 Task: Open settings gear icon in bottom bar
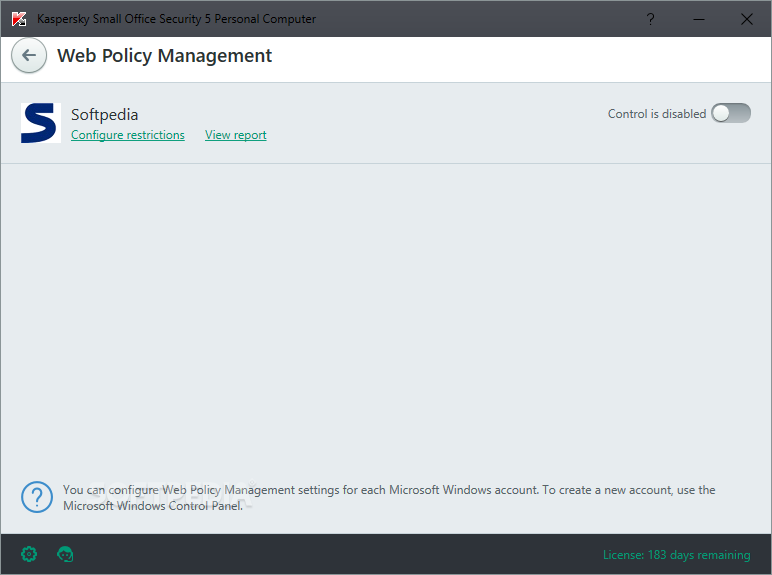pos(29,554)
